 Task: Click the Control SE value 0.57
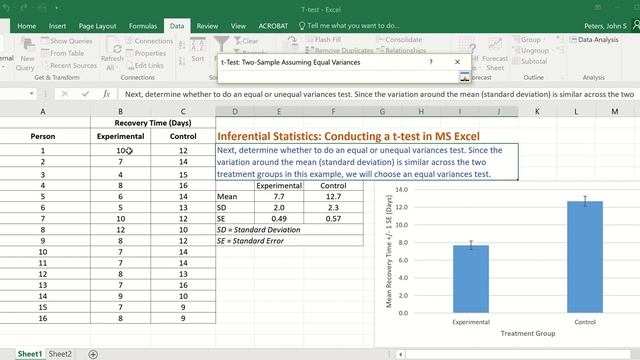[x=333, y=218]
